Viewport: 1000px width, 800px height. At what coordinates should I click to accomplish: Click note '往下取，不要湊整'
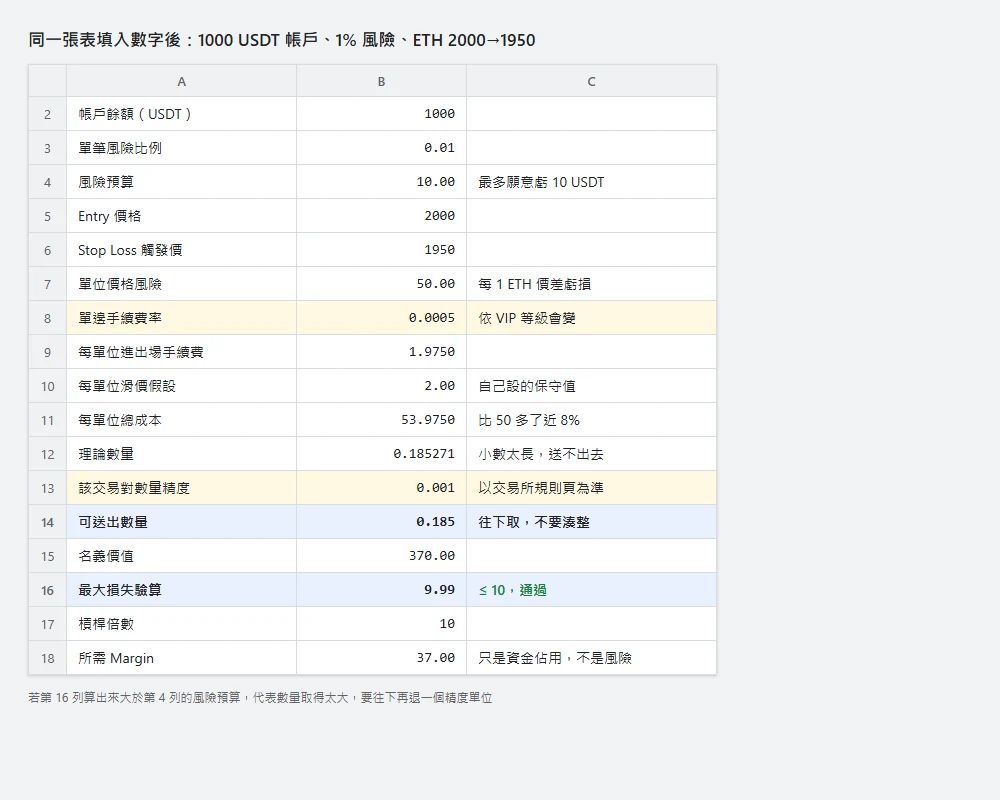point(591,522)
